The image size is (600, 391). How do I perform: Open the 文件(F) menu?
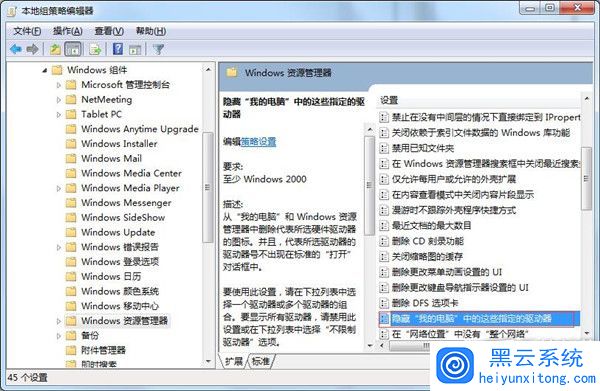(27, 31)
